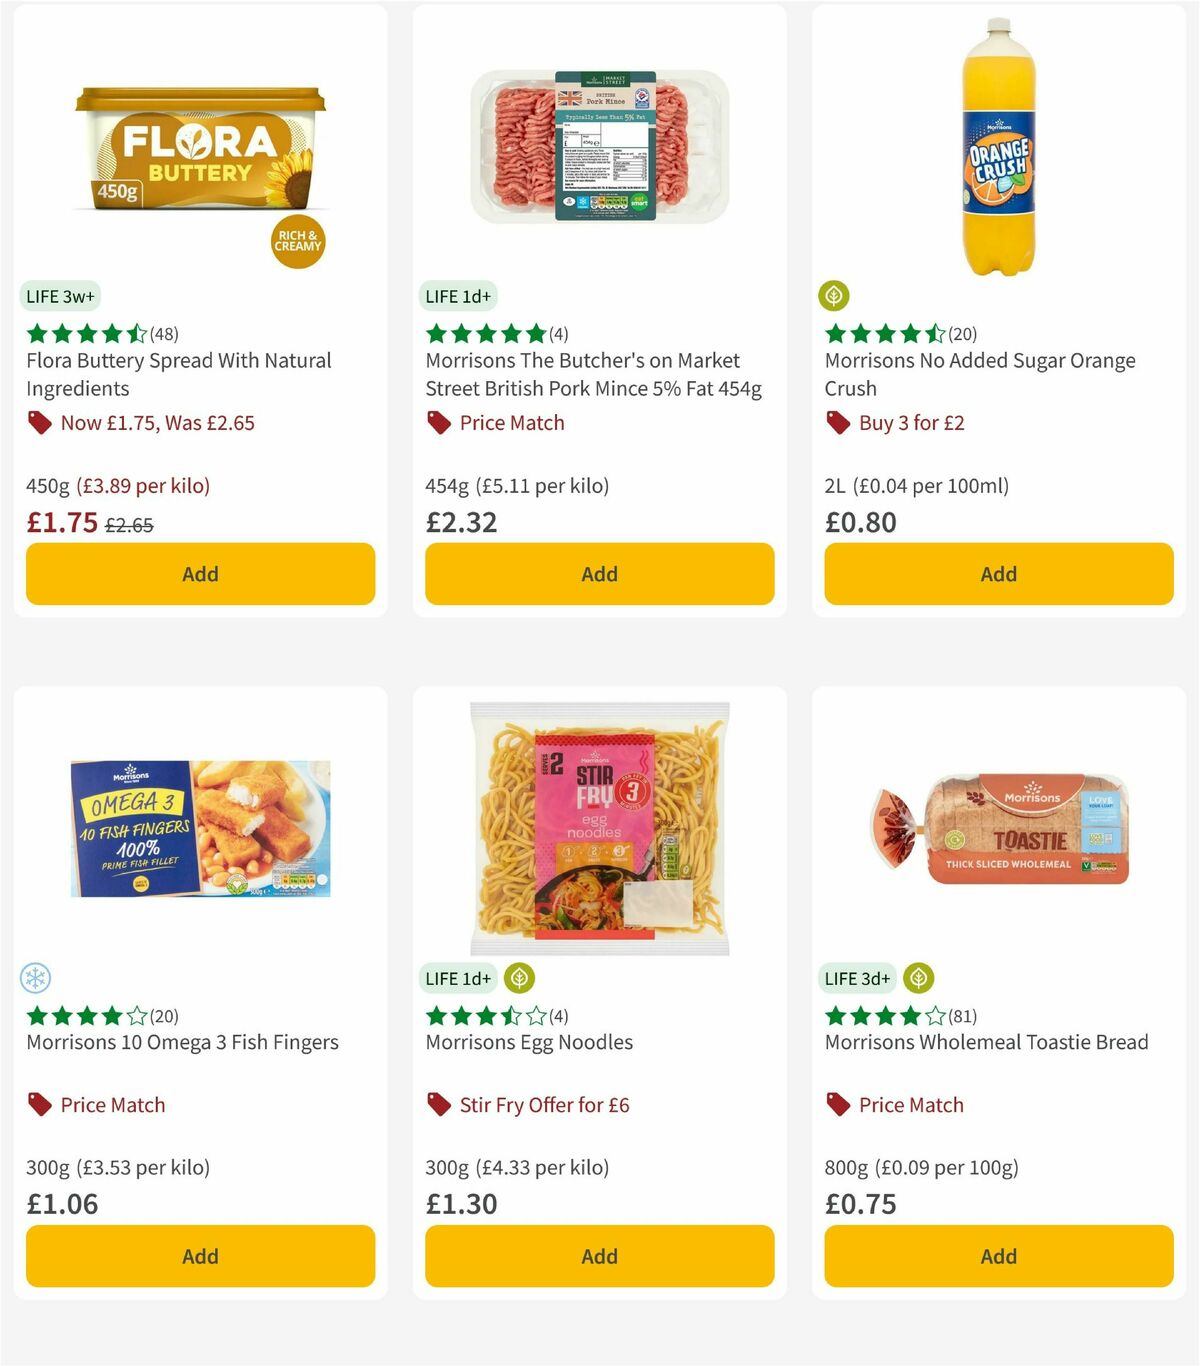The width and height of the screenshot is (1200, 1366).
Task: Click the price tag icon on Fish Fingers
Action: coord(38,1105)
